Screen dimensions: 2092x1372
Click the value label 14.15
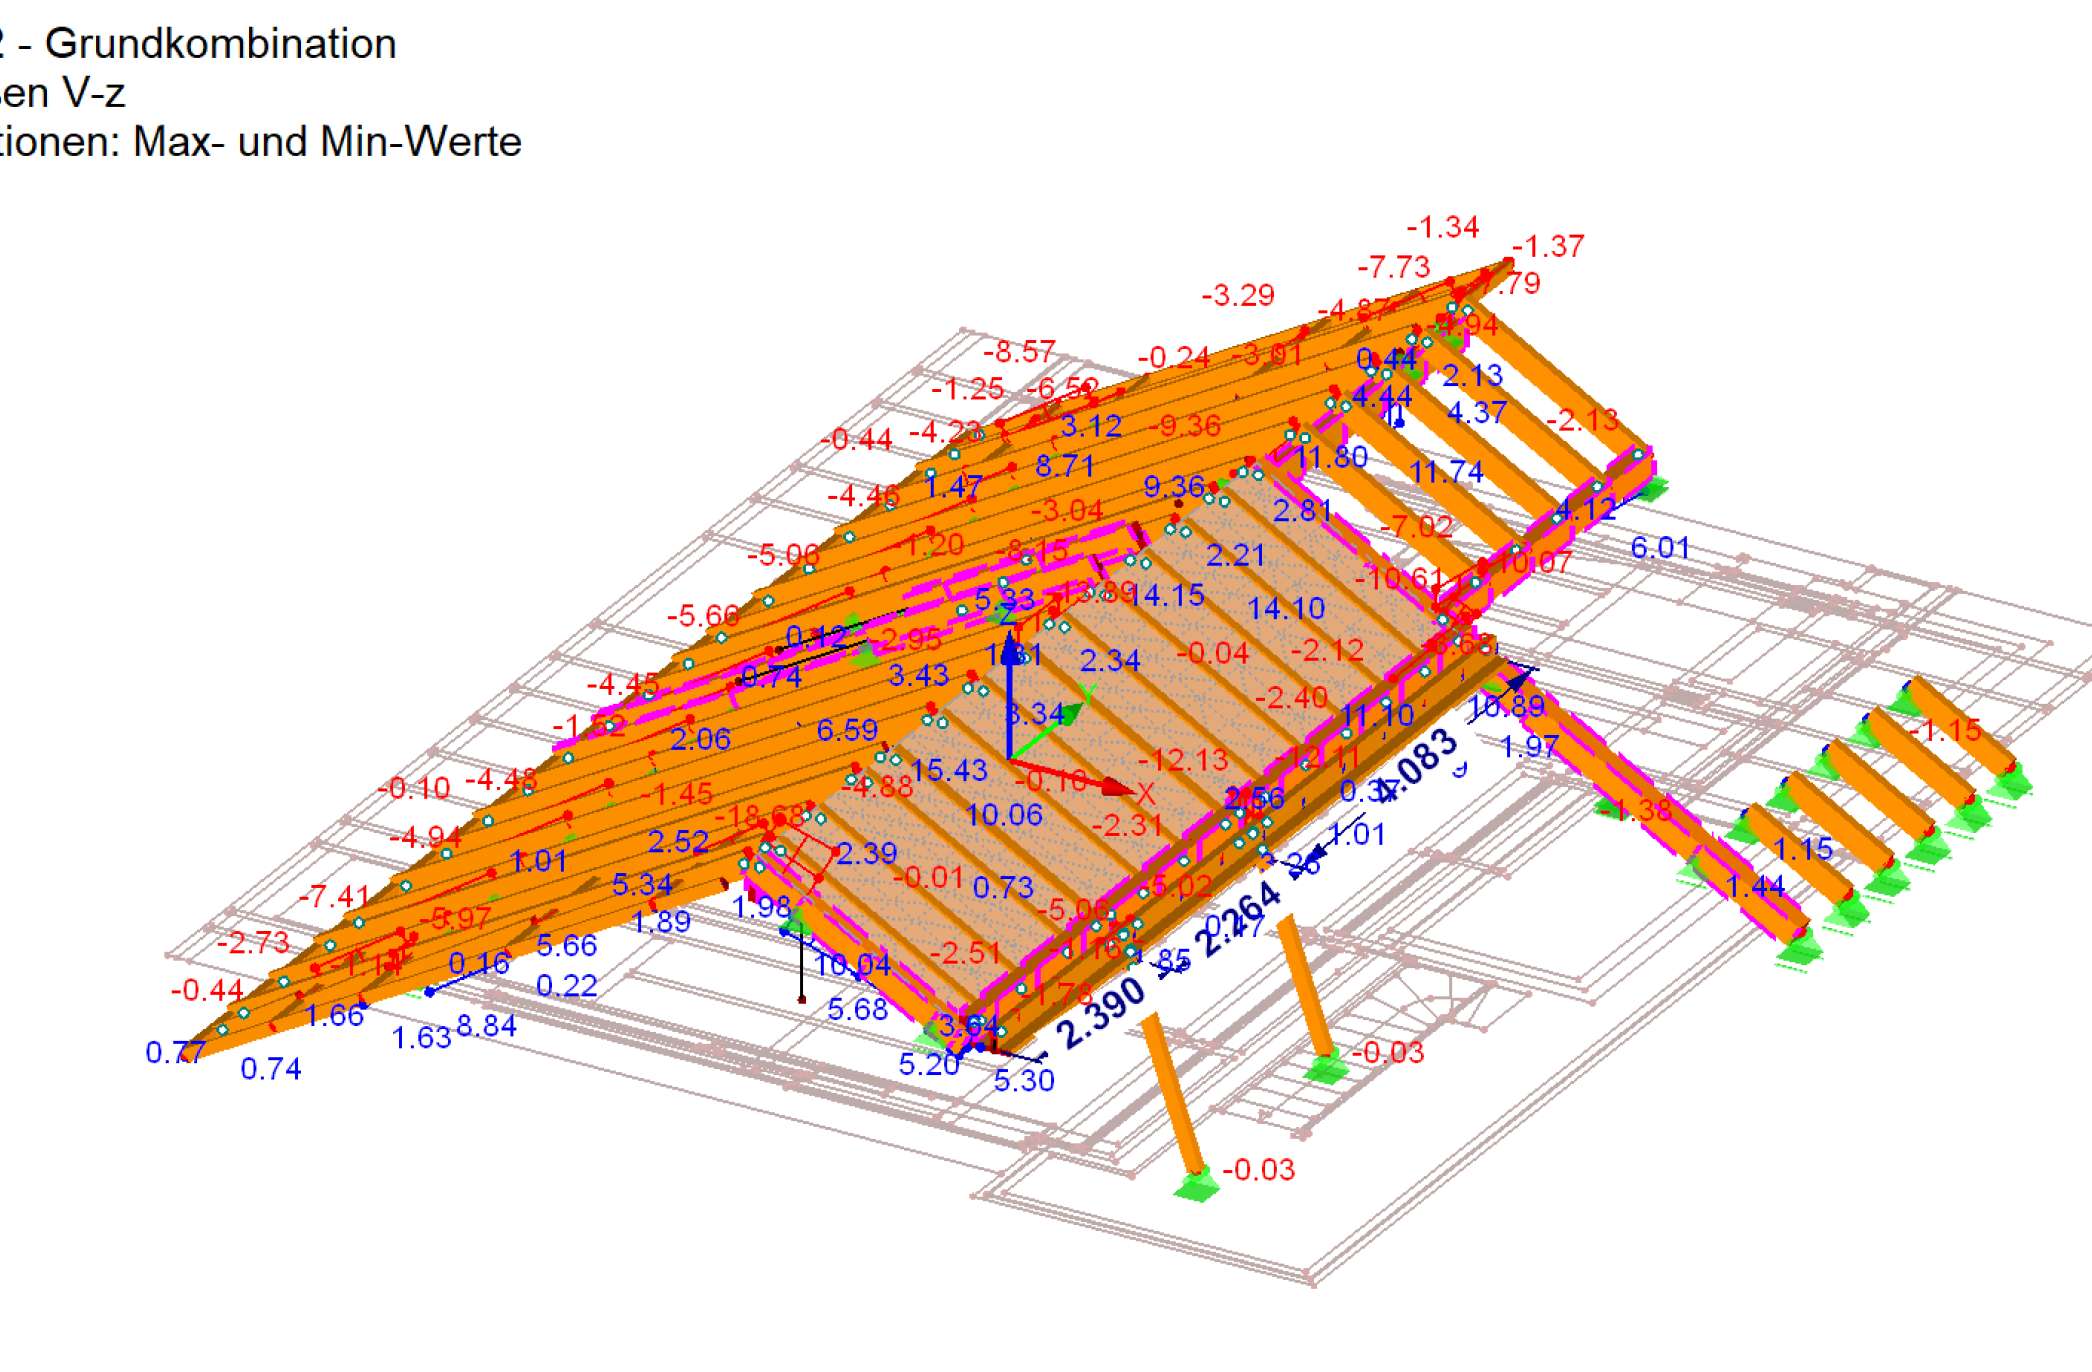click(x=1167, y=596)
